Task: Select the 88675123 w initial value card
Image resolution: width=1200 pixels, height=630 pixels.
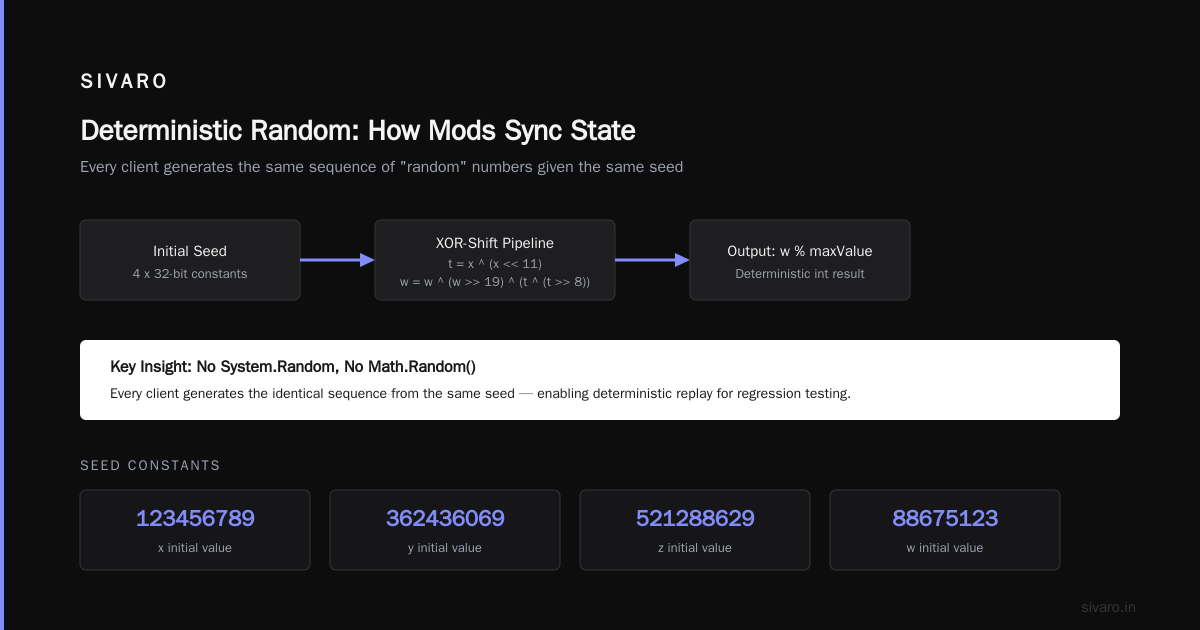Action: coord(945,530)
